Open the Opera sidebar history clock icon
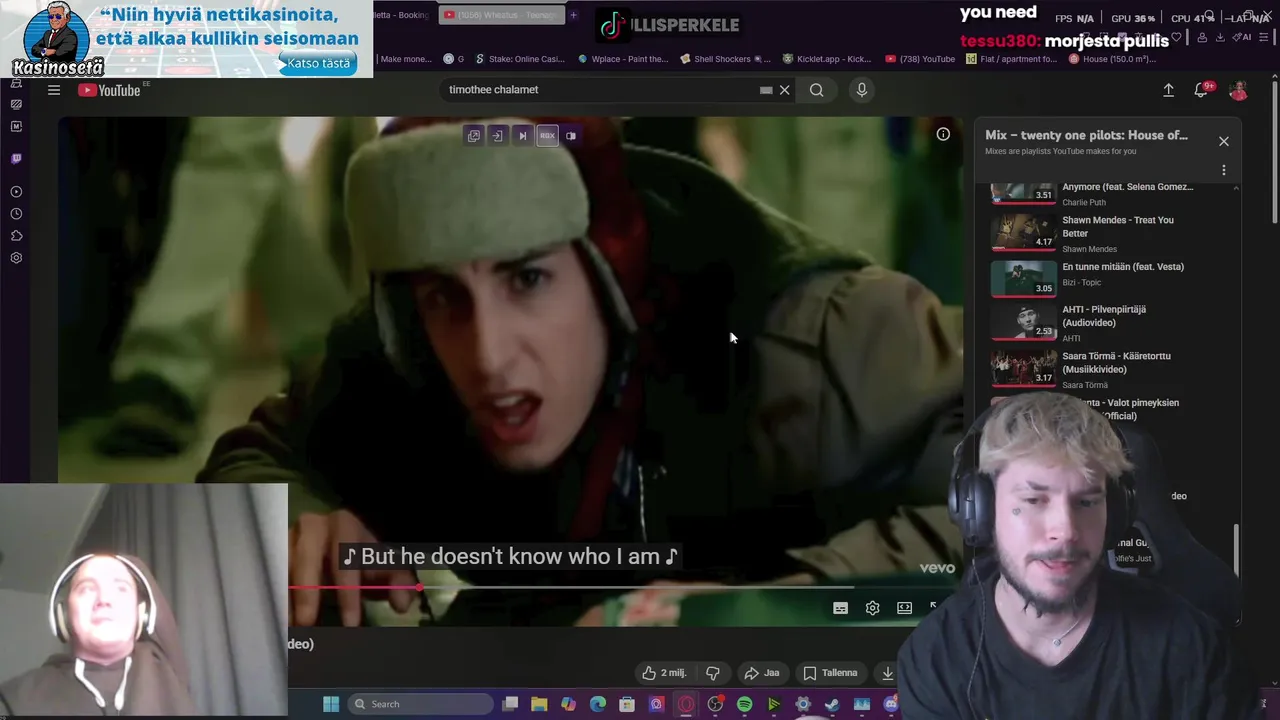The width and height of the screenshot is (1280, 720). point(16,214)
